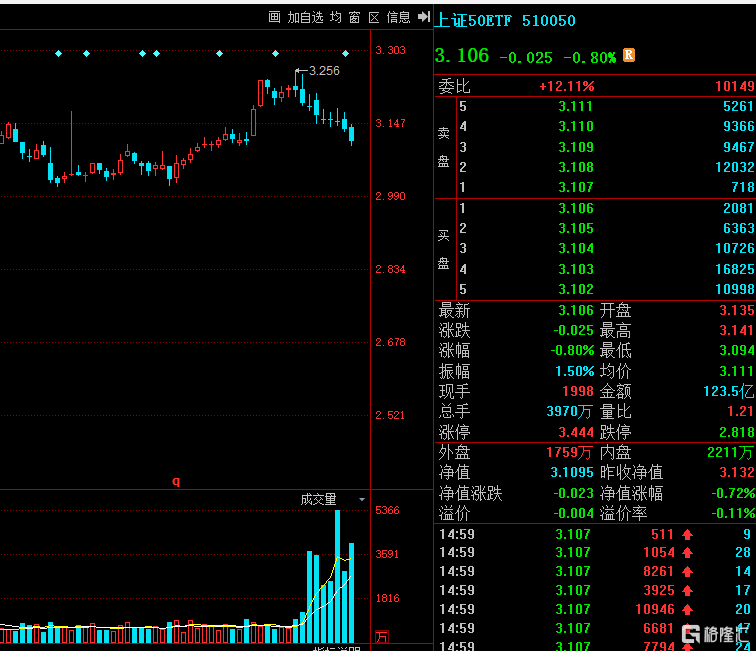Click the tallest cyan volume bar
756x651 pixels.
(338, 576)
